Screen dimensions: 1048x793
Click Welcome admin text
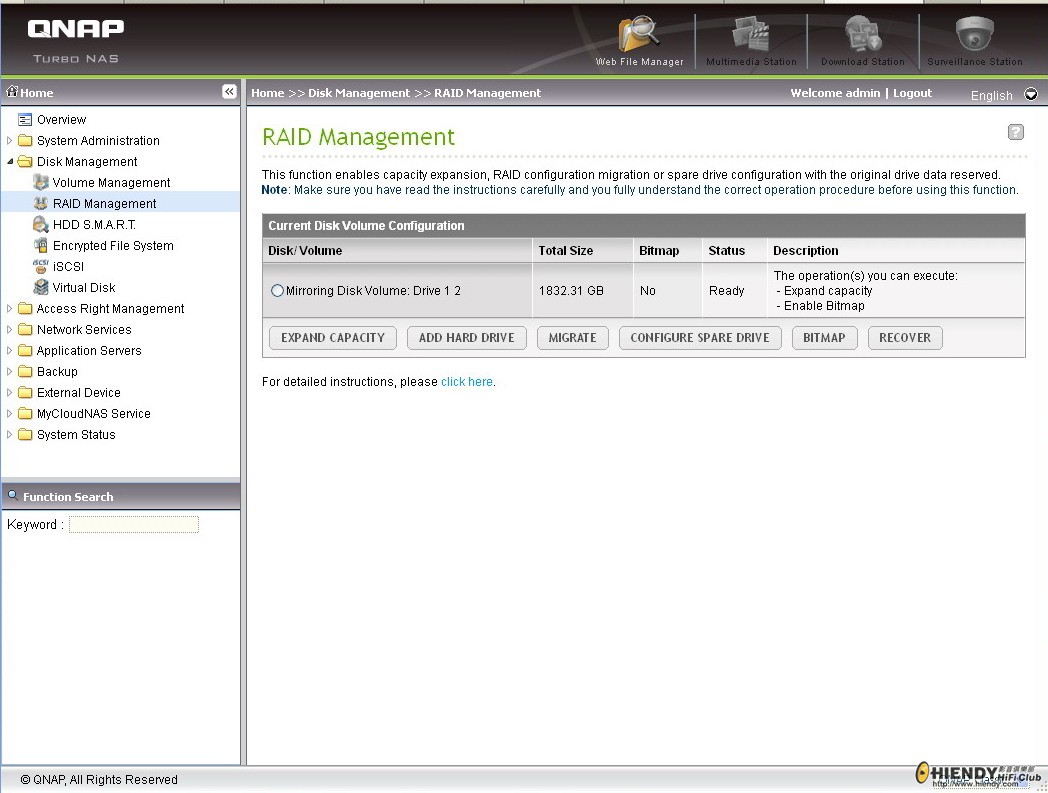coord(835,93)
